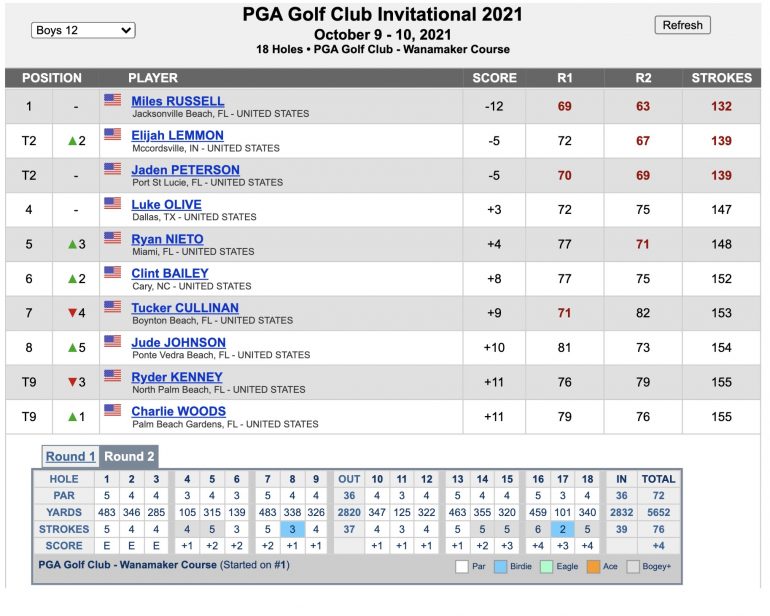The width and height of the screenshot is (770, 616).
Task: Click green up arrow in Jude JOHNSON row
Action: [72, 348]
